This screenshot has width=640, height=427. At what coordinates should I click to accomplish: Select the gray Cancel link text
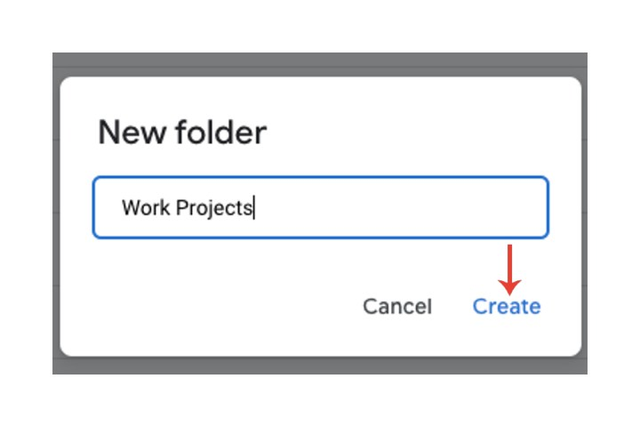397,306
